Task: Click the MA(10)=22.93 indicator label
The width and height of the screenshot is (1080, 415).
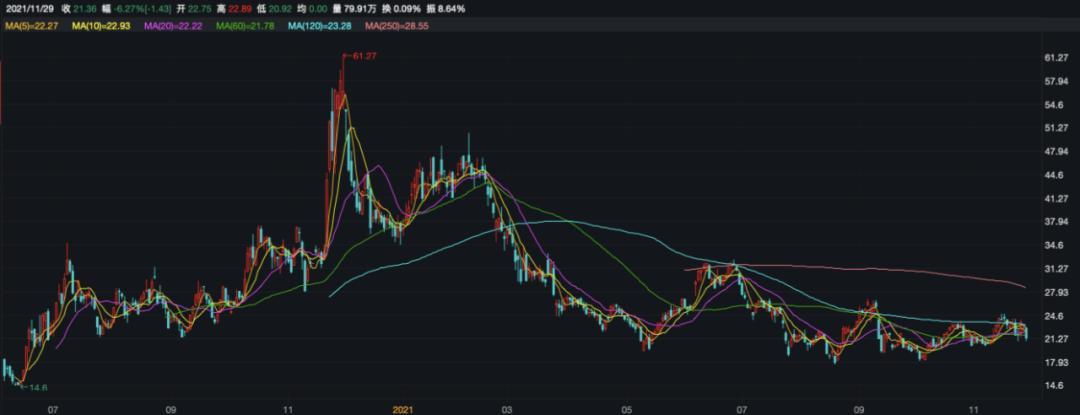Action: tap(101, 26)
